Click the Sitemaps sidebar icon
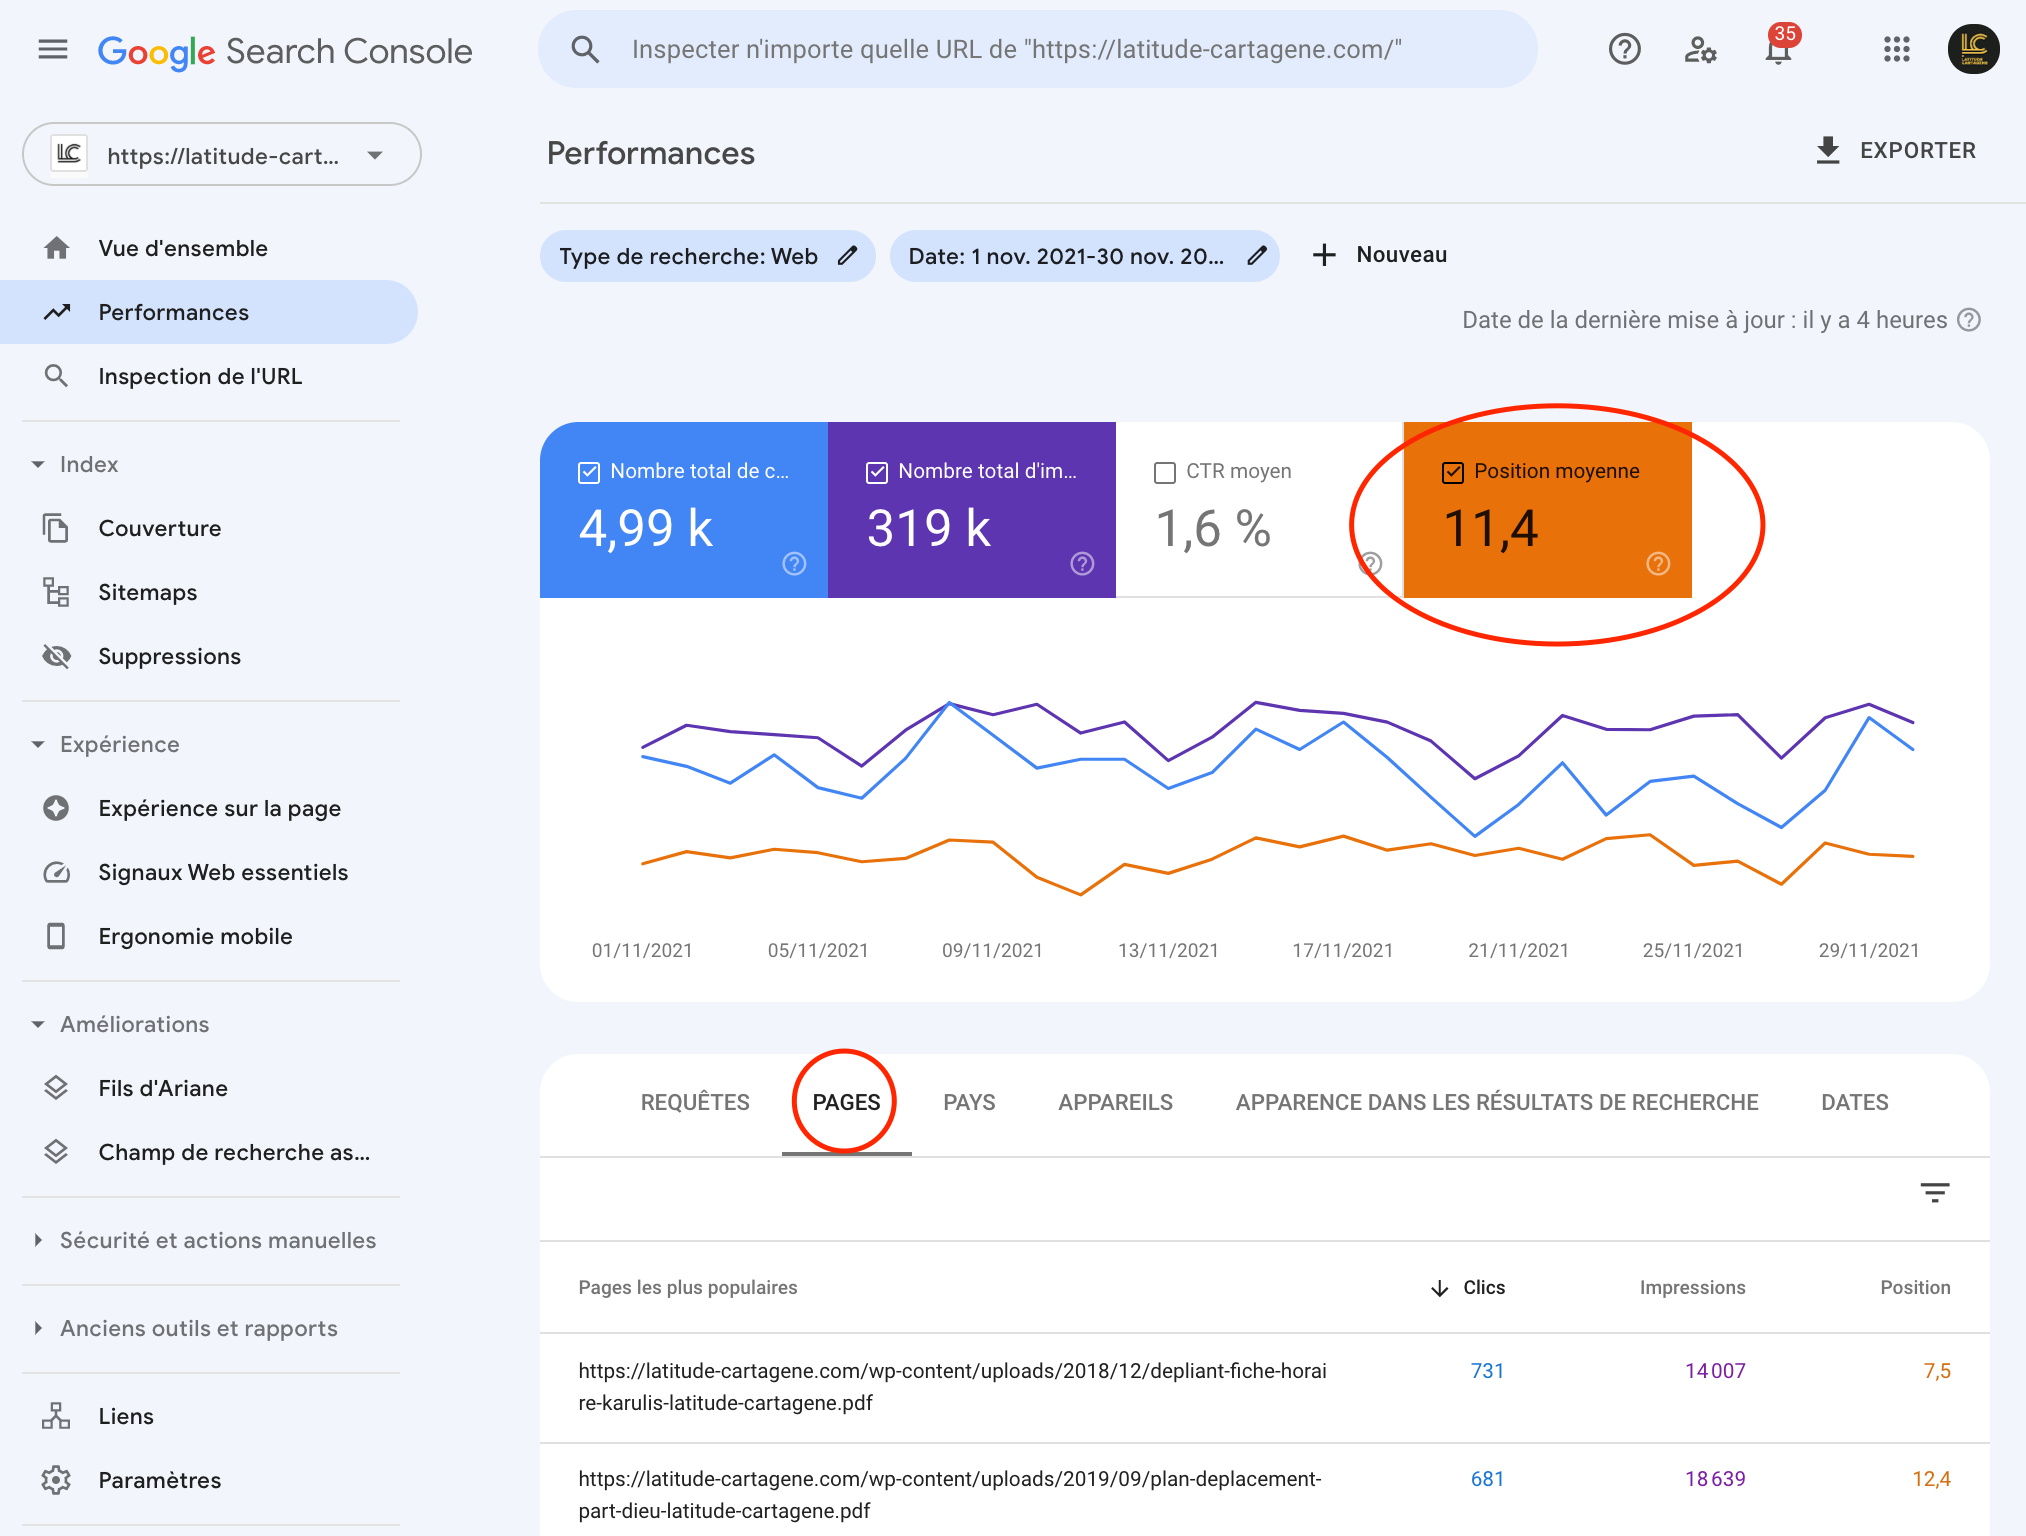This screenshot has width=2026, height=1536. 56,592
